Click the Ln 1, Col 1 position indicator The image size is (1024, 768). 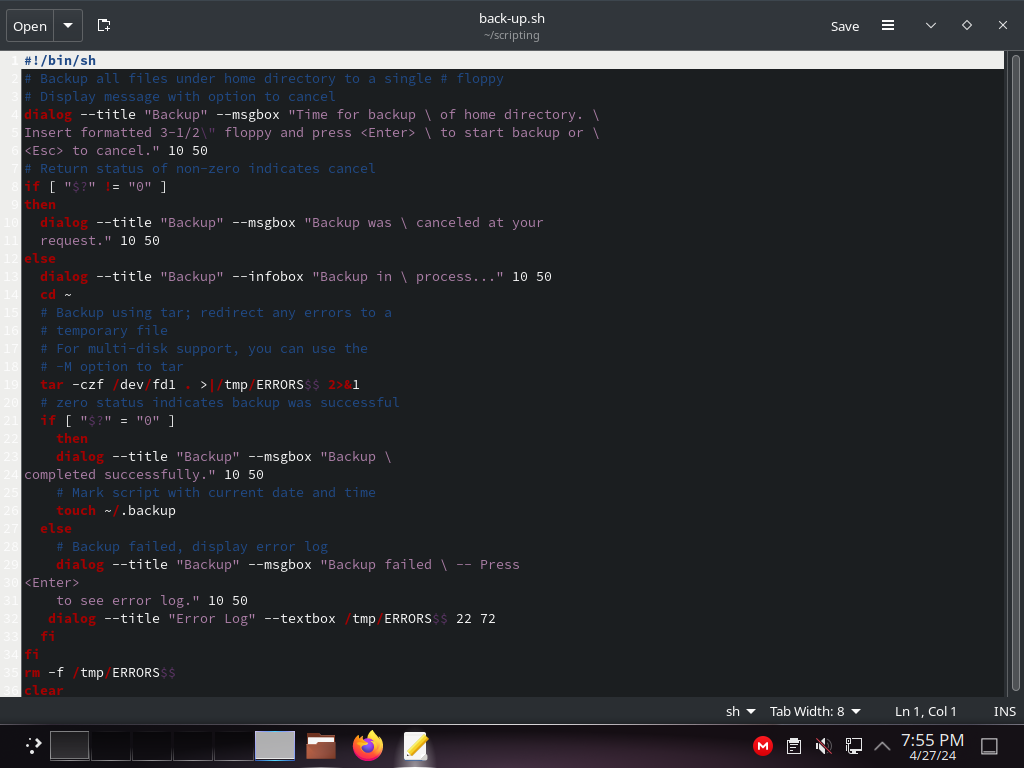925,711
